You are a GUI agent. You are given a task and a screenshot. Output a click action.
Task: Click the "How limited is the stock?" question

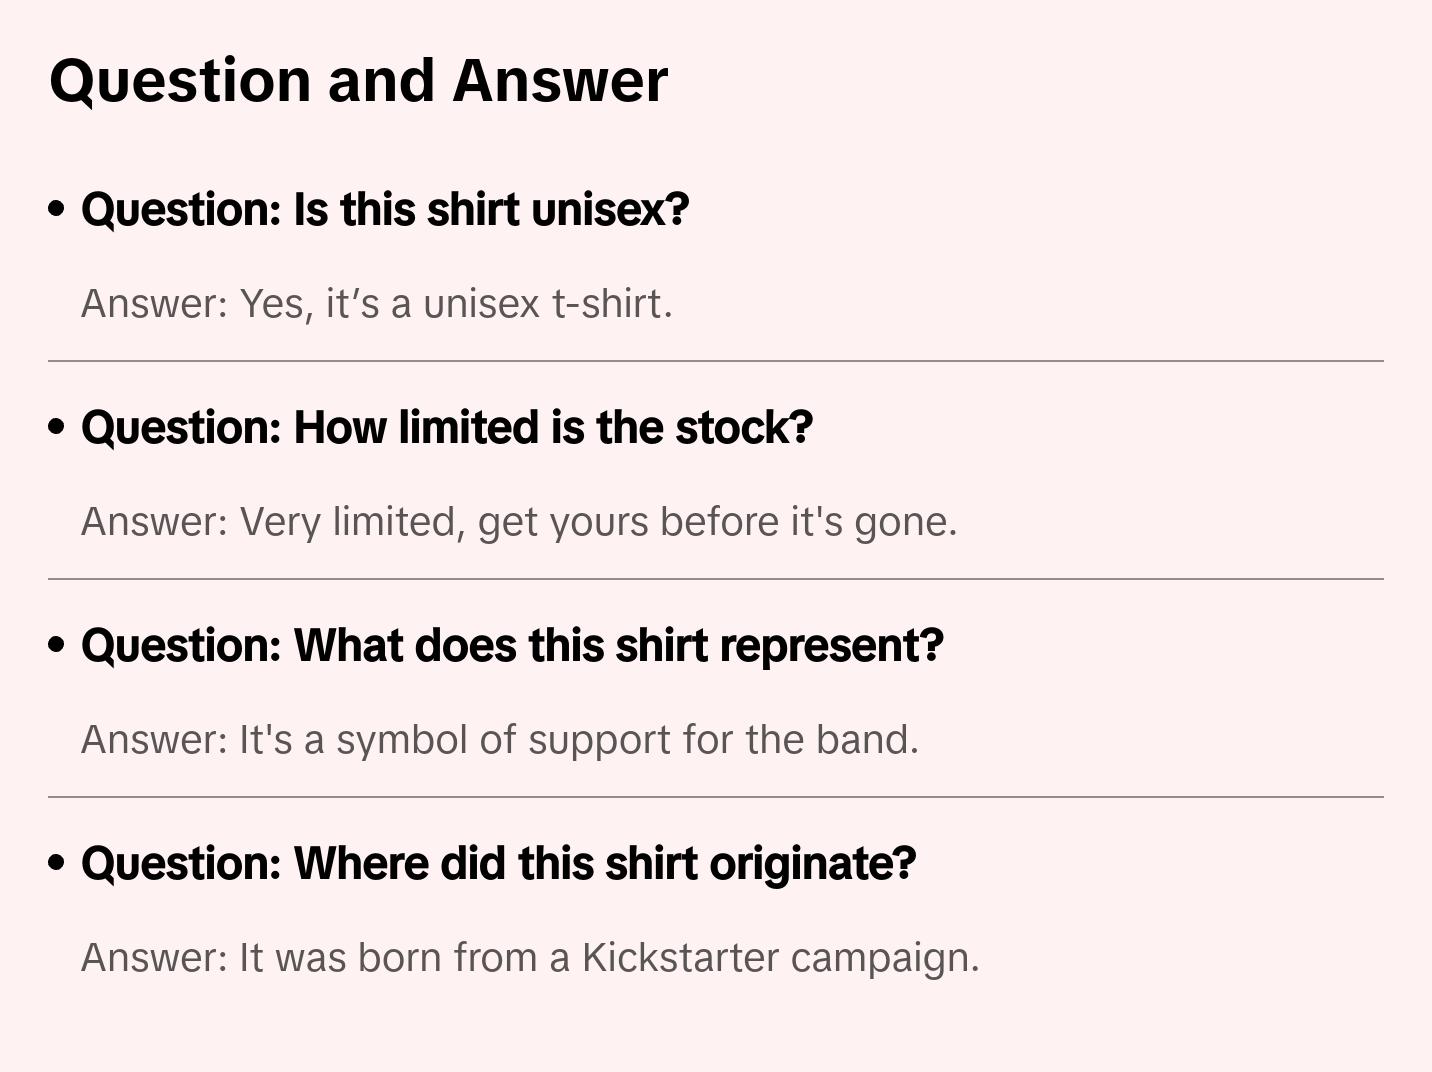pyautogui.click(x=446, y=428)
